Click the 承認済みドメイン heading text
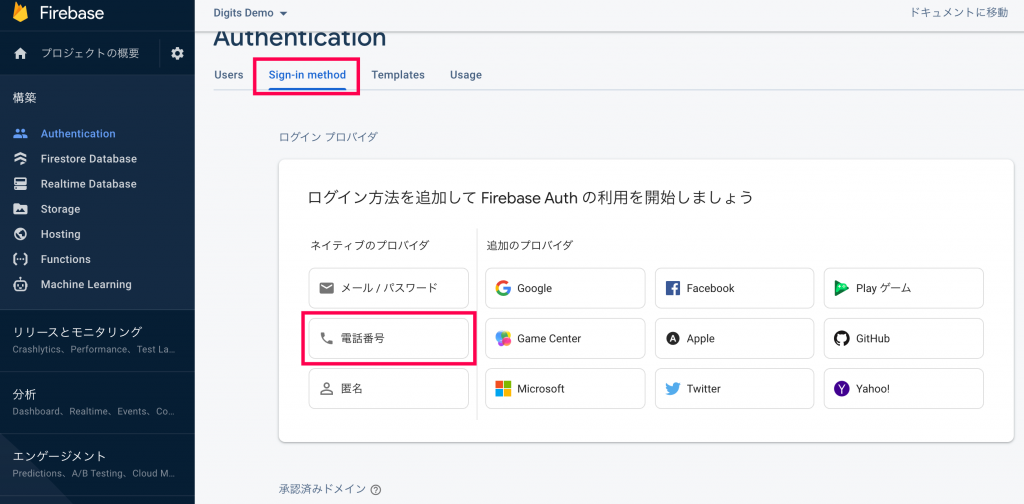The height and width of the screenshot is (504, 1024). [x=323, y=490]
